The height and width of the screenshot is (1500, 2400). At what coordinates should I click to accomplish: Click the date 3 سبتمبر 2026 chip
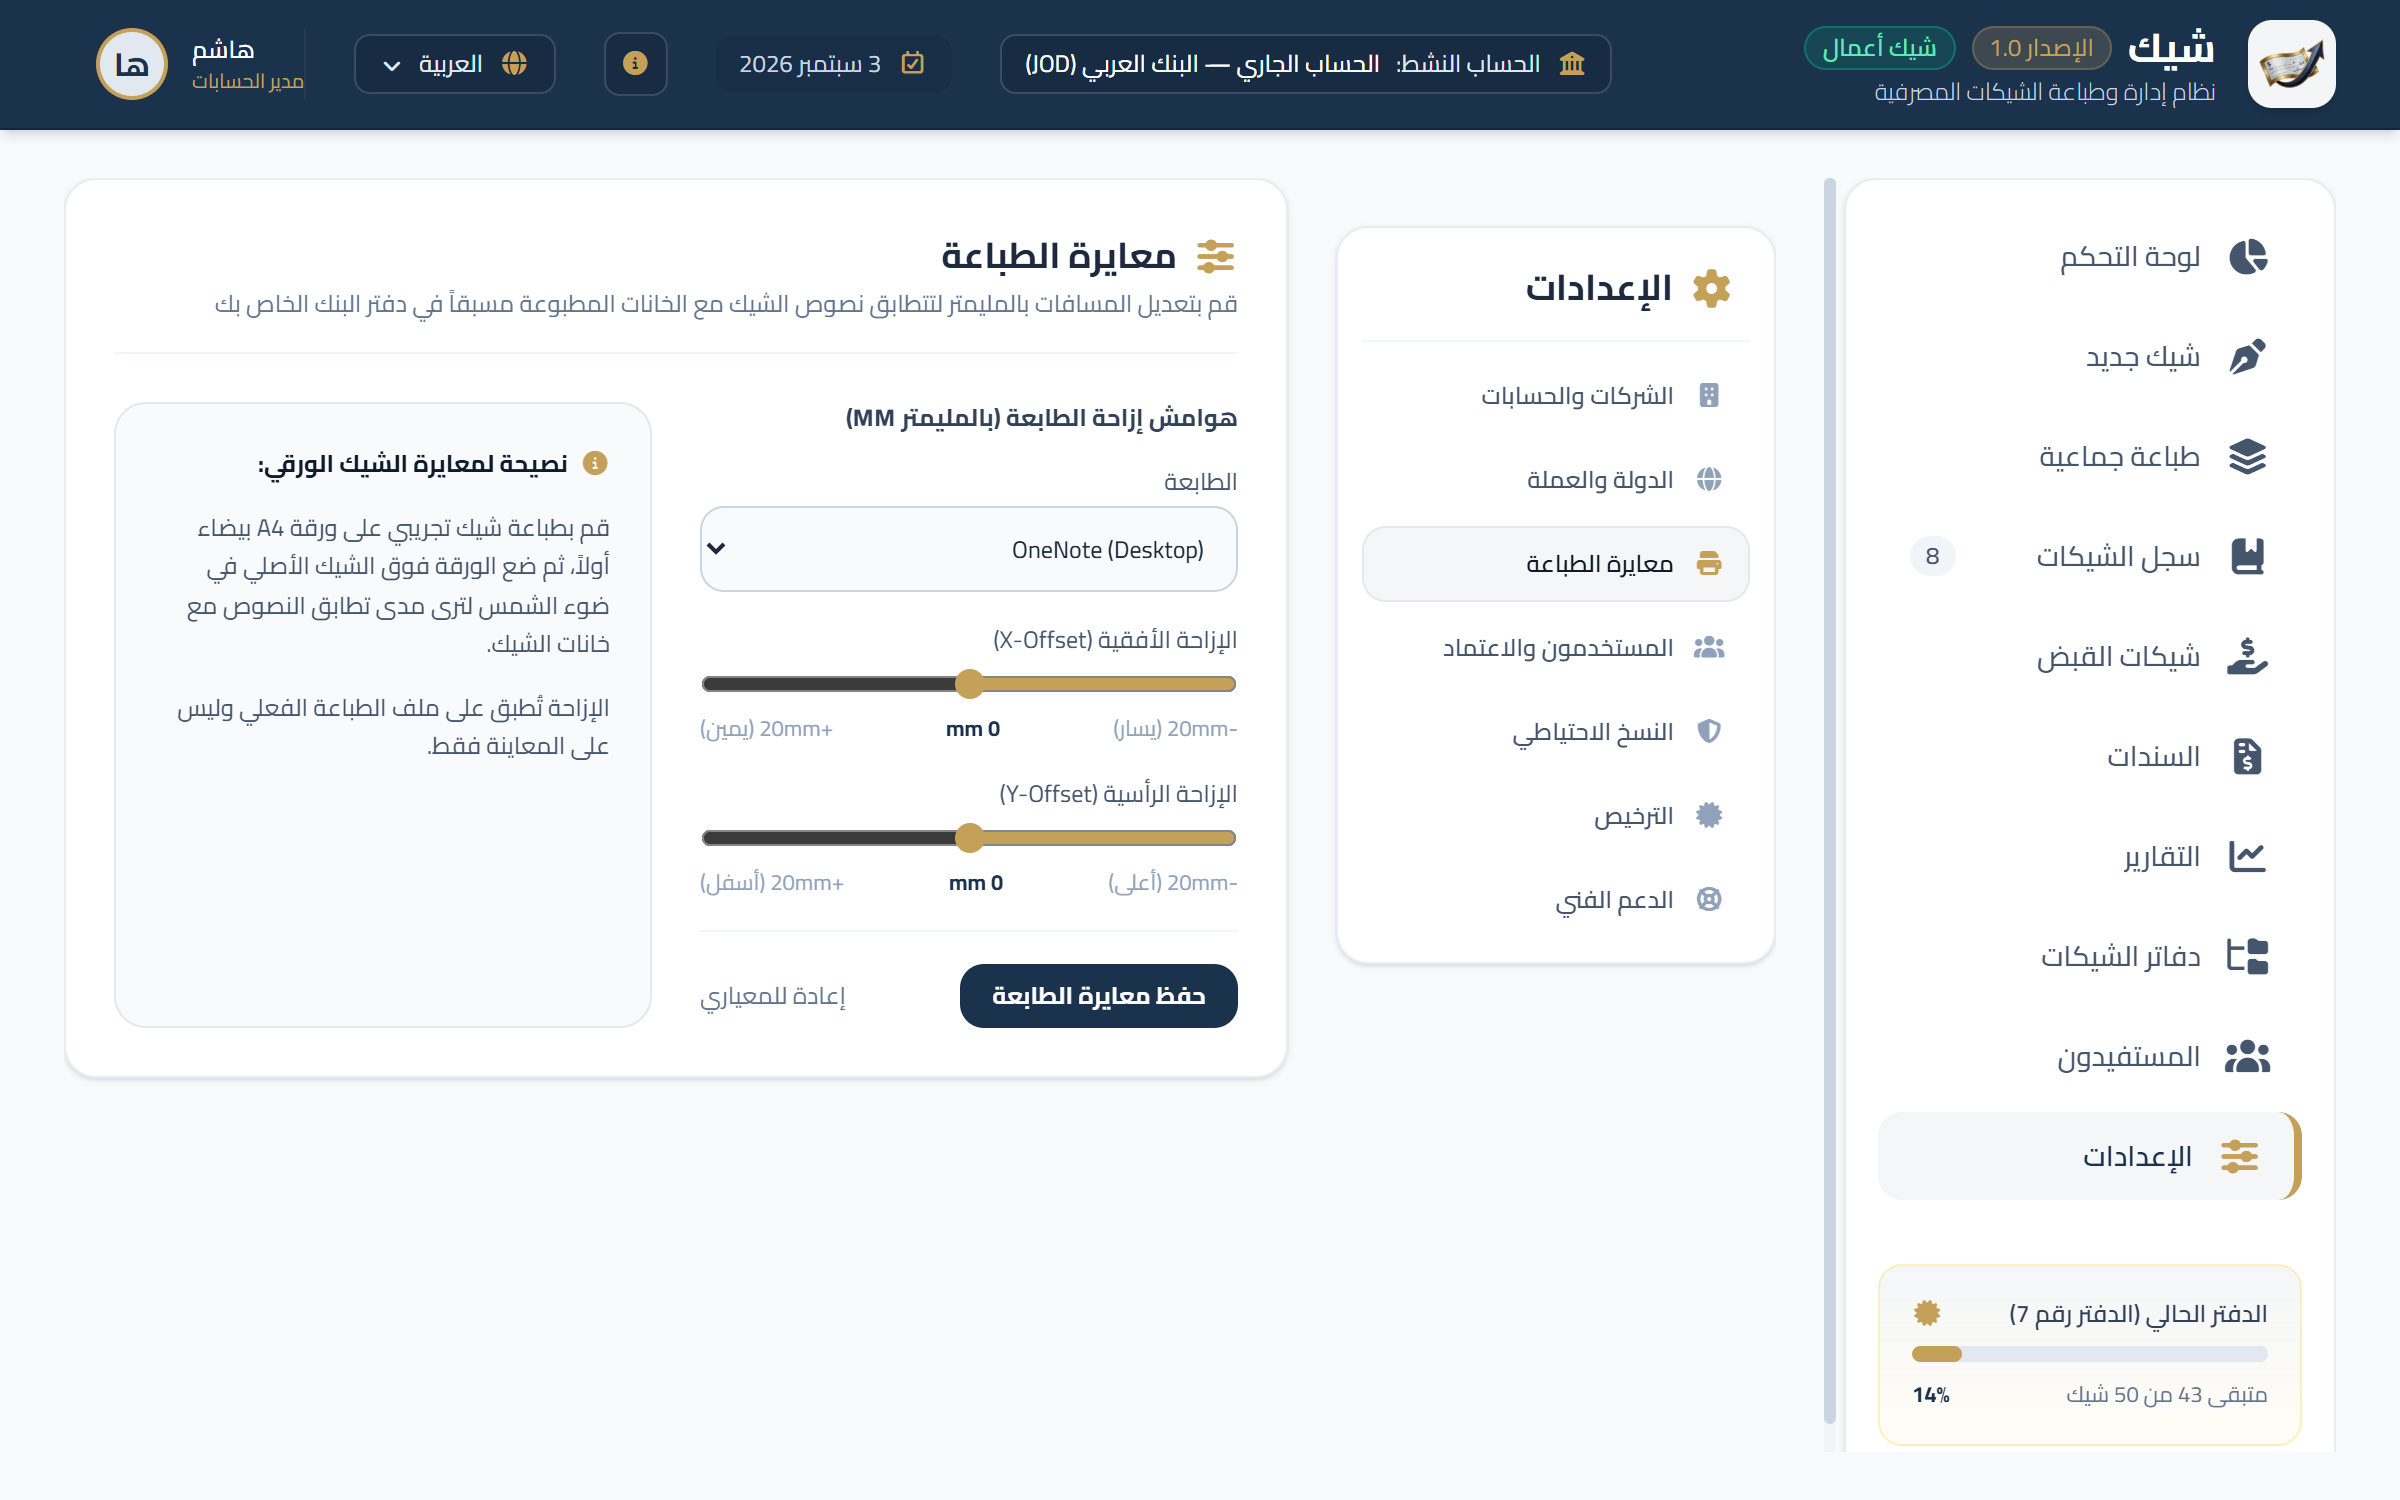coord(832,64)
